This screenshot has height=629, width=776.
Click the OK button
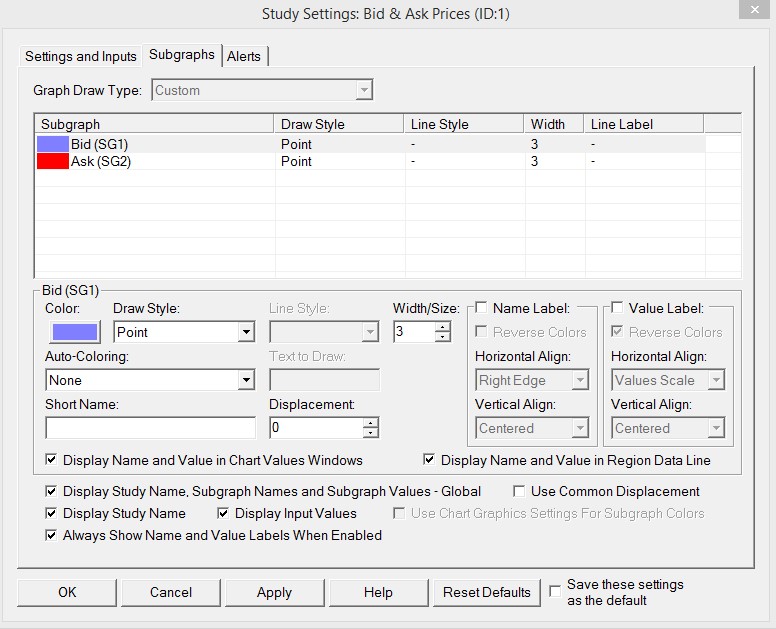[67, 592]
